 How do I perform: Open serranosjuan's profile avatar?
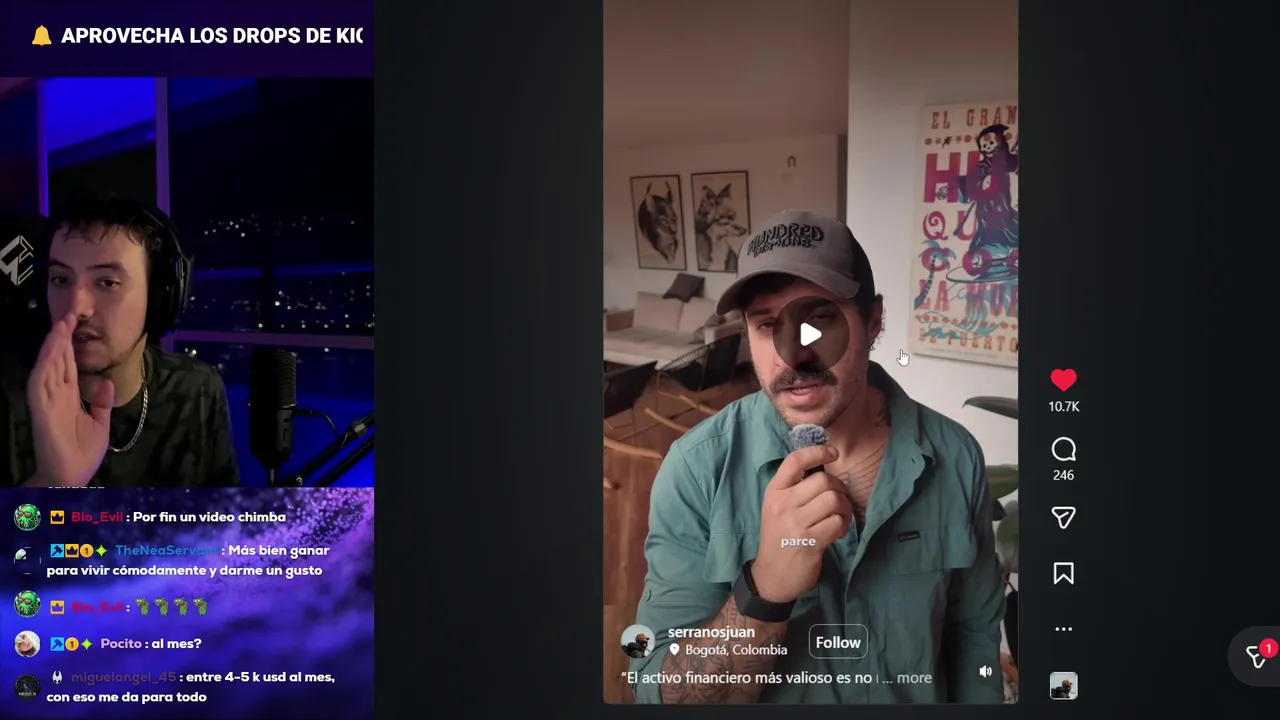pos(637,641)
